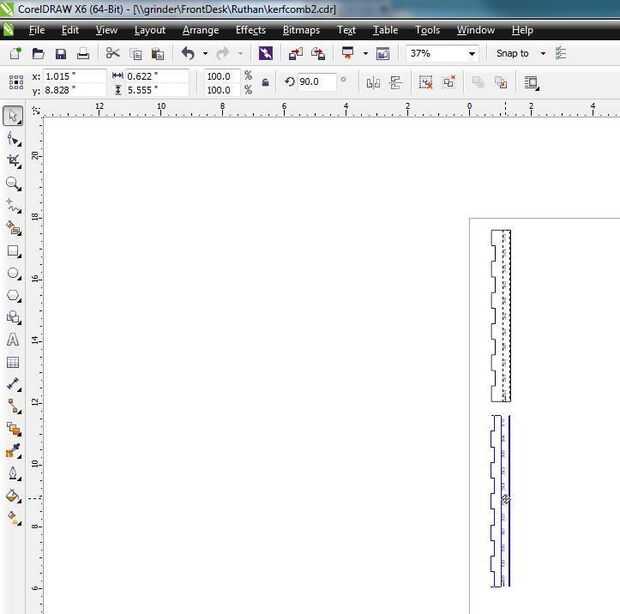Open the View menu
Screen dimensions: 620x614
[x=106, y=30]
